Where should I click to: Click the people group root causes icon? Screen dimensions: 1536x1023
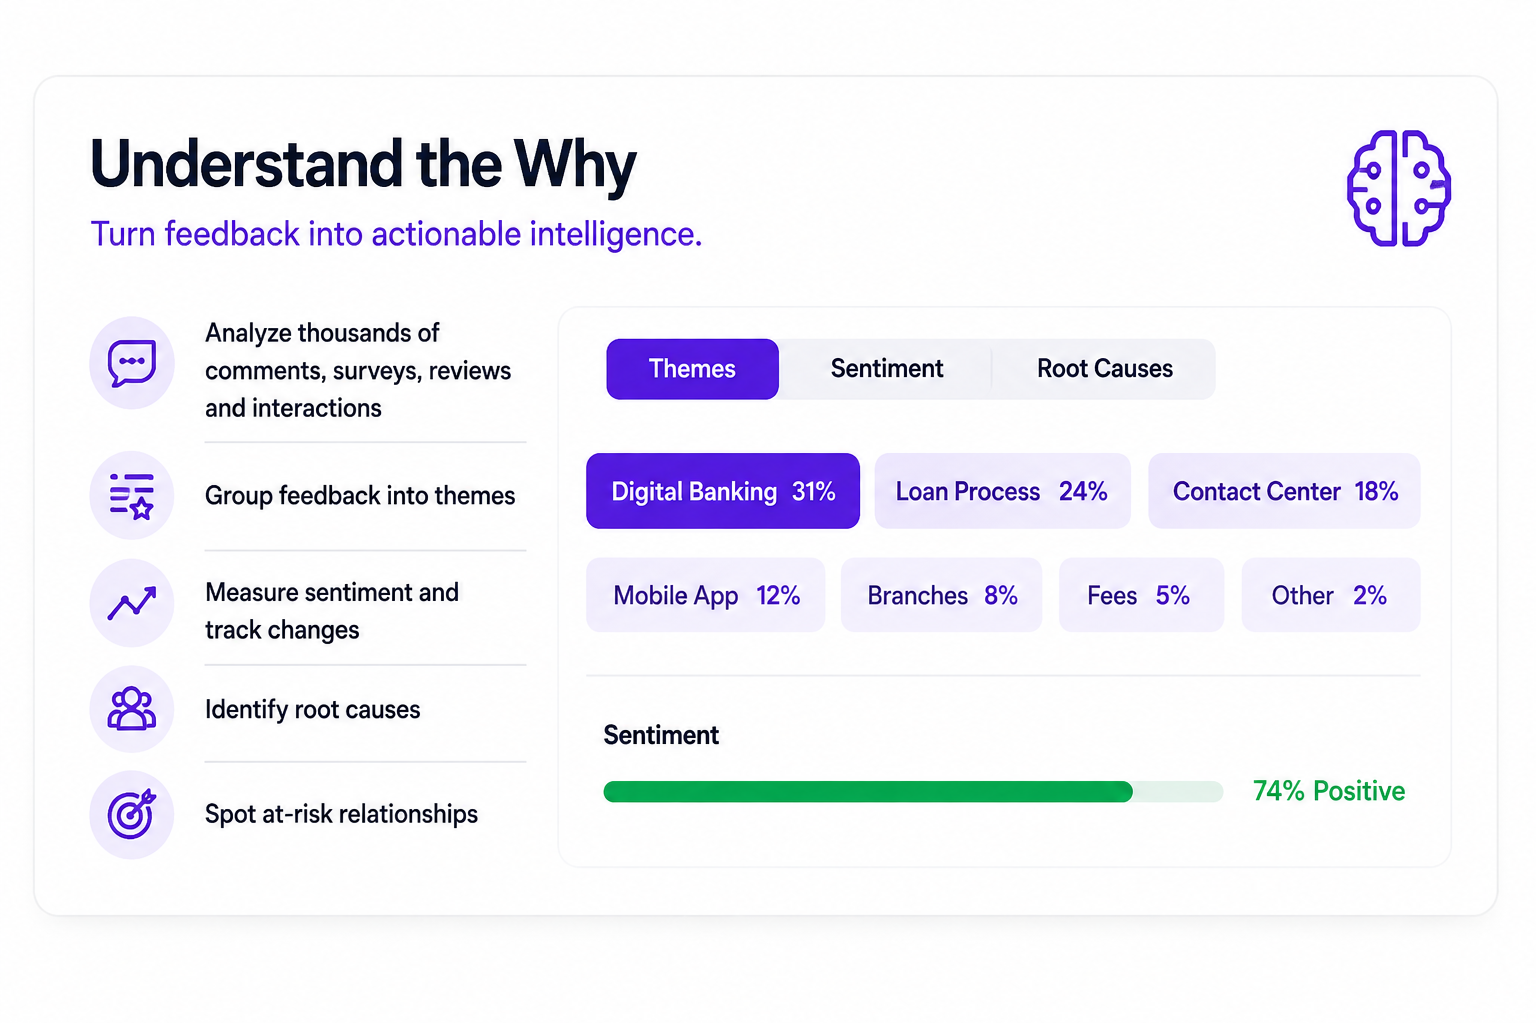click(132, 709)
